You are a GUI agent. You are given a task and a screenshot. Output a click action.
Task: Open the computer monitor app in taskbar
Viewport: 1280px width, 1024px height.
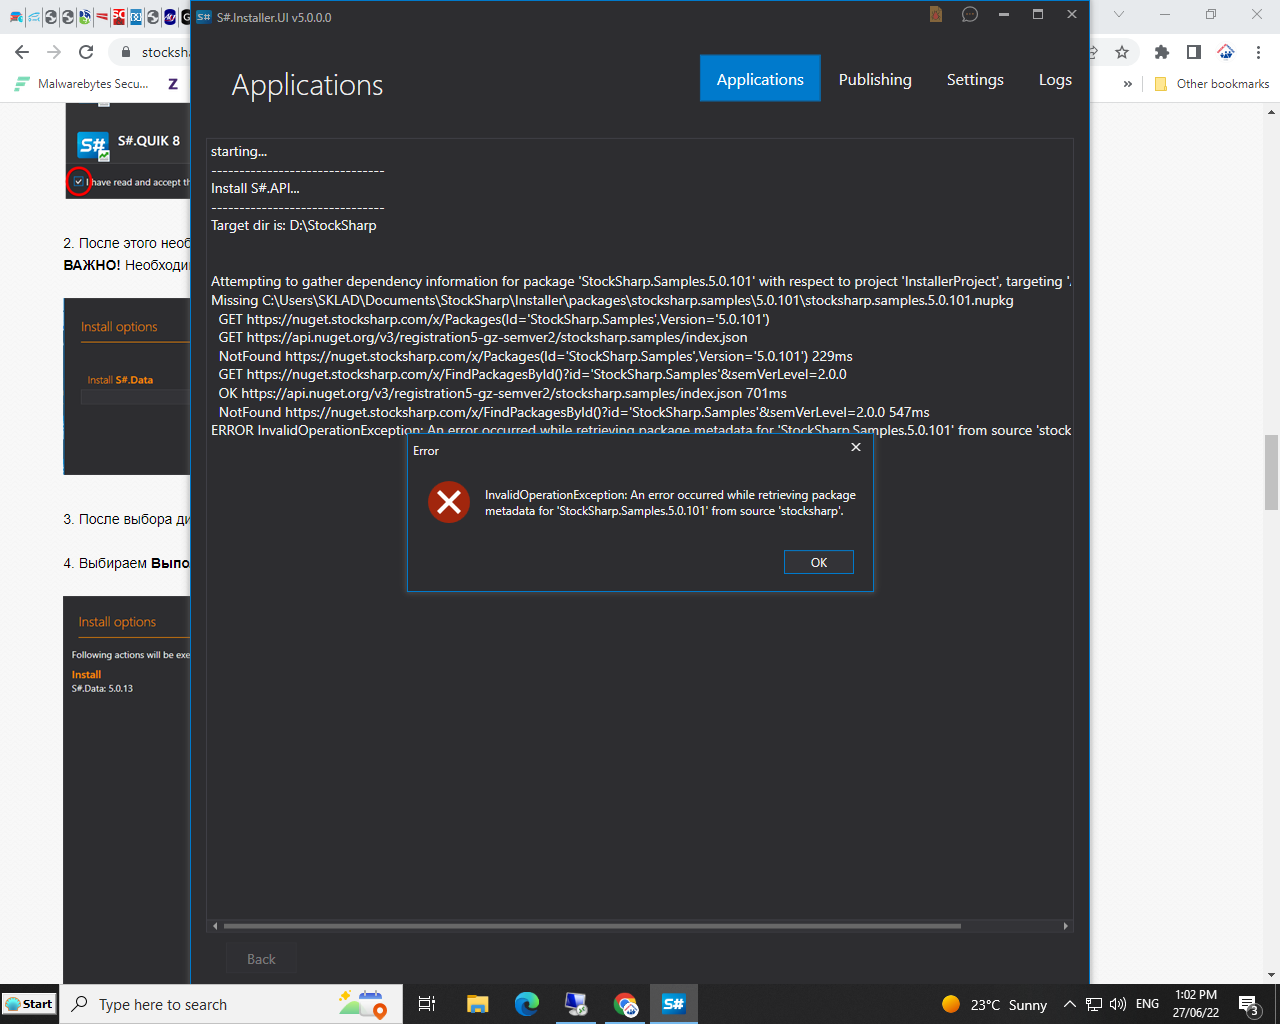coord(576,1004)
